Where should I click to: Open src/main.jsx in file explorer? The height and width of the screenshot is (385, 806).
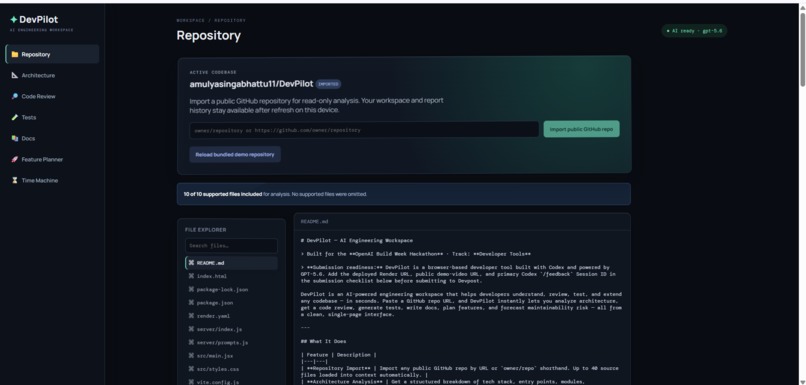[231, 356]
